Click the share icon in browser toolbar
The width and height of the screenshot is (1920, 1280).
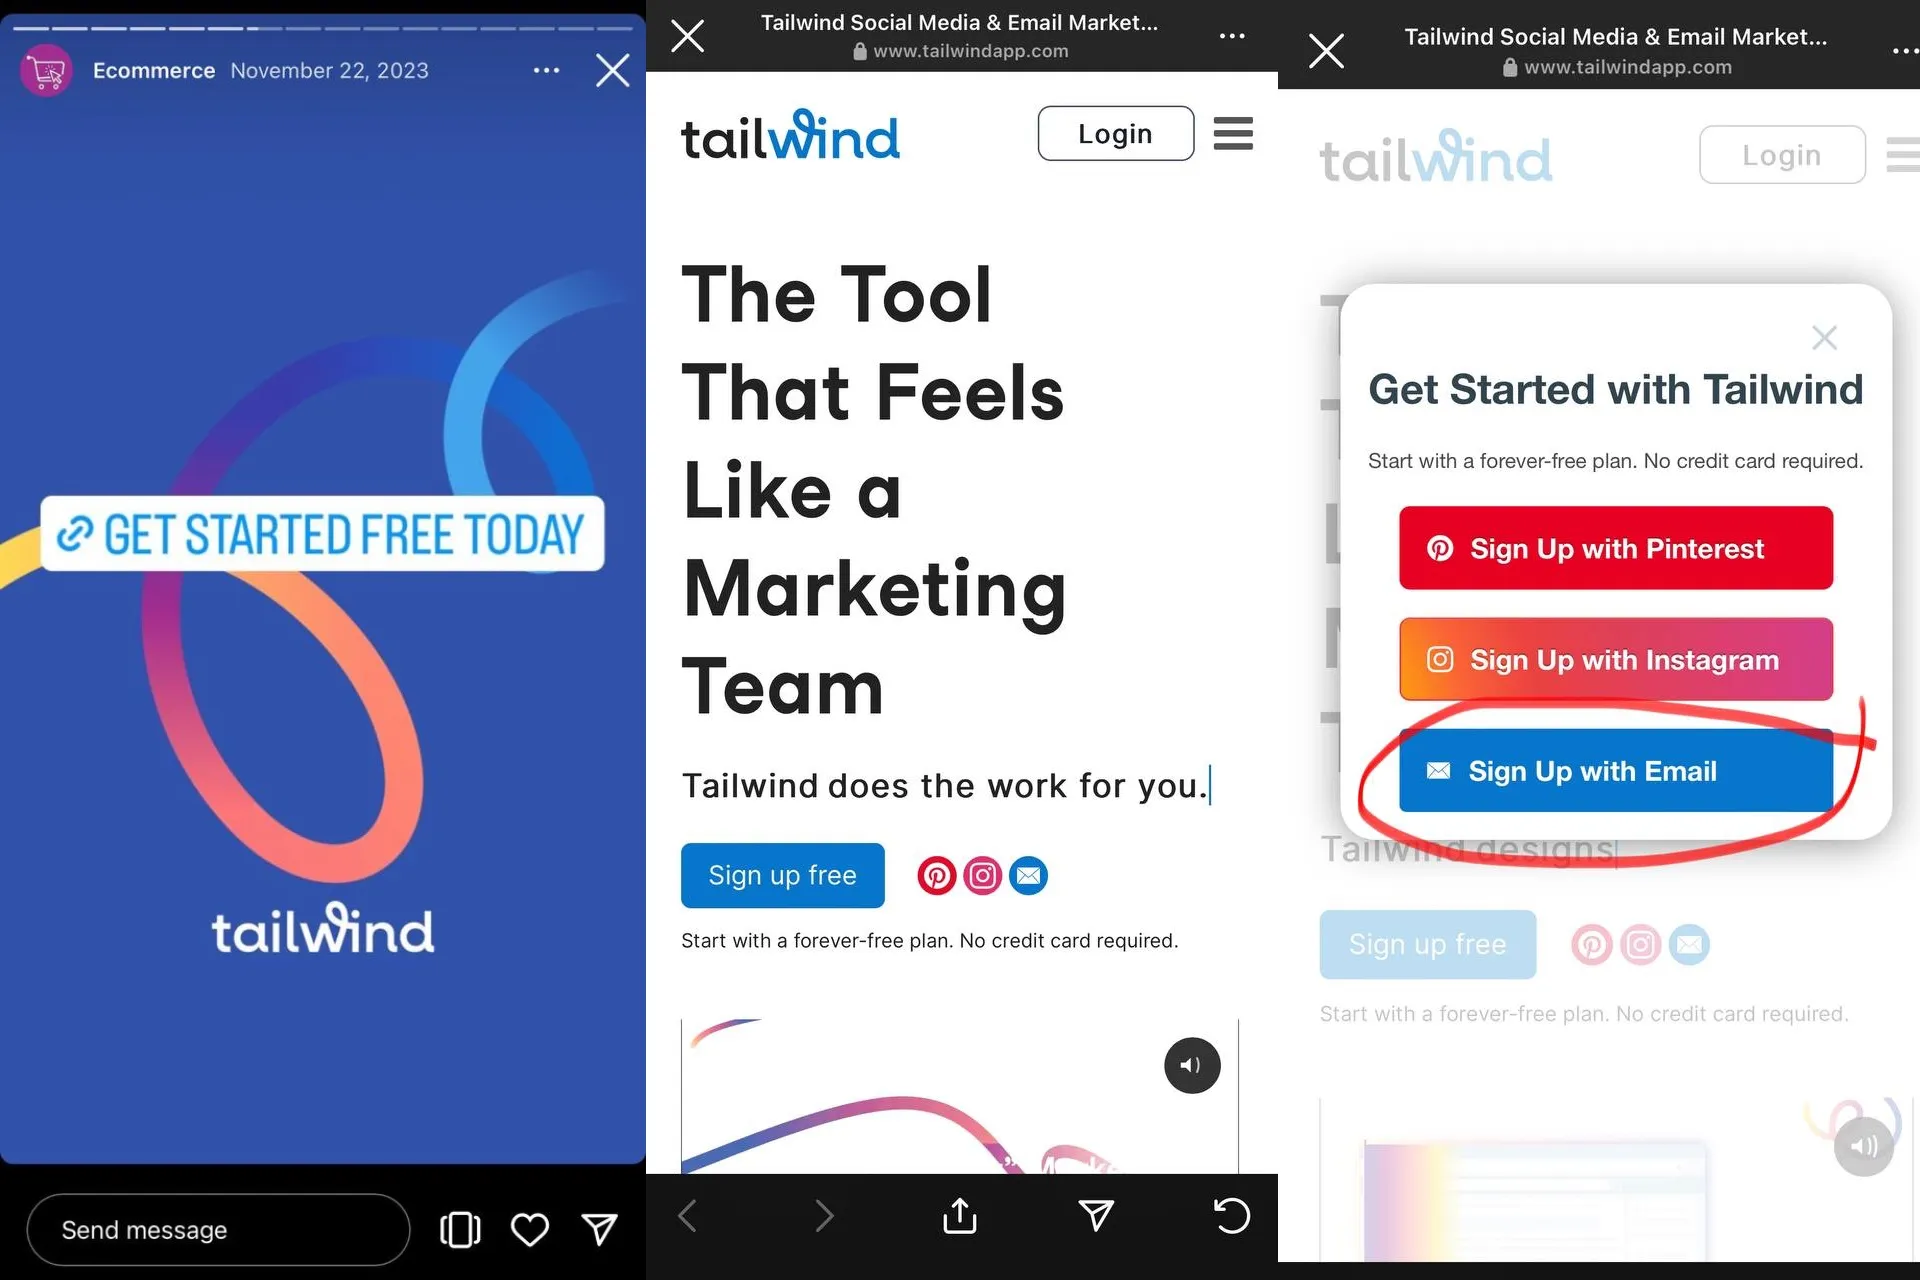960,1216
